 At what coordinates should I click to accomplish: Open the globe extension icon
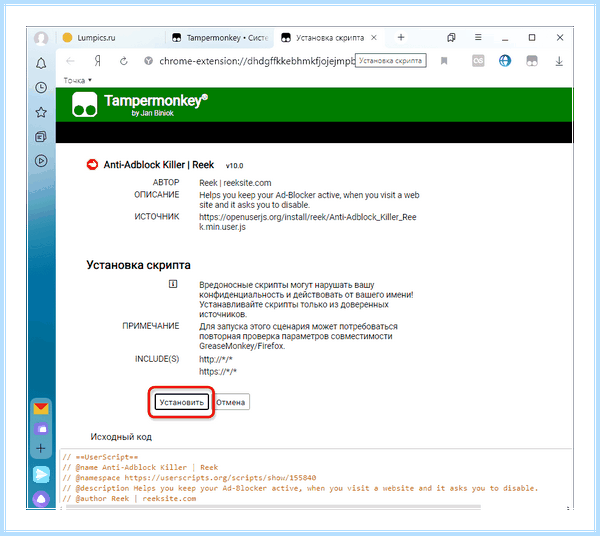coord(505,61)
